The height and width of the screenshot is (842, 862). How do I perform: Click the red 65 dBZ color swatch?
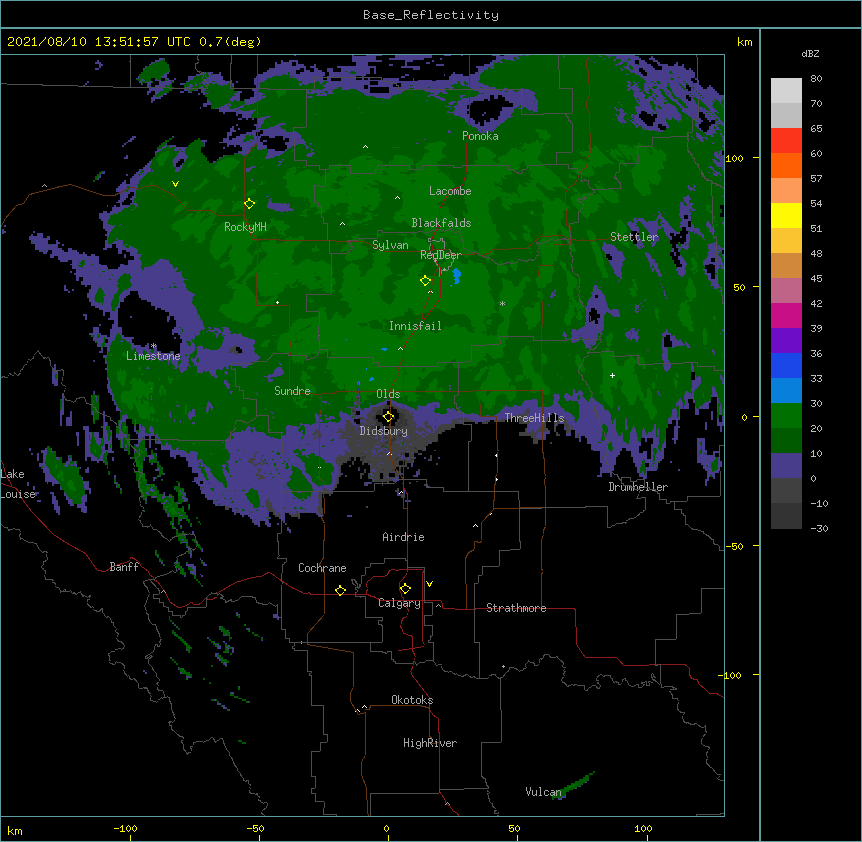786,140
